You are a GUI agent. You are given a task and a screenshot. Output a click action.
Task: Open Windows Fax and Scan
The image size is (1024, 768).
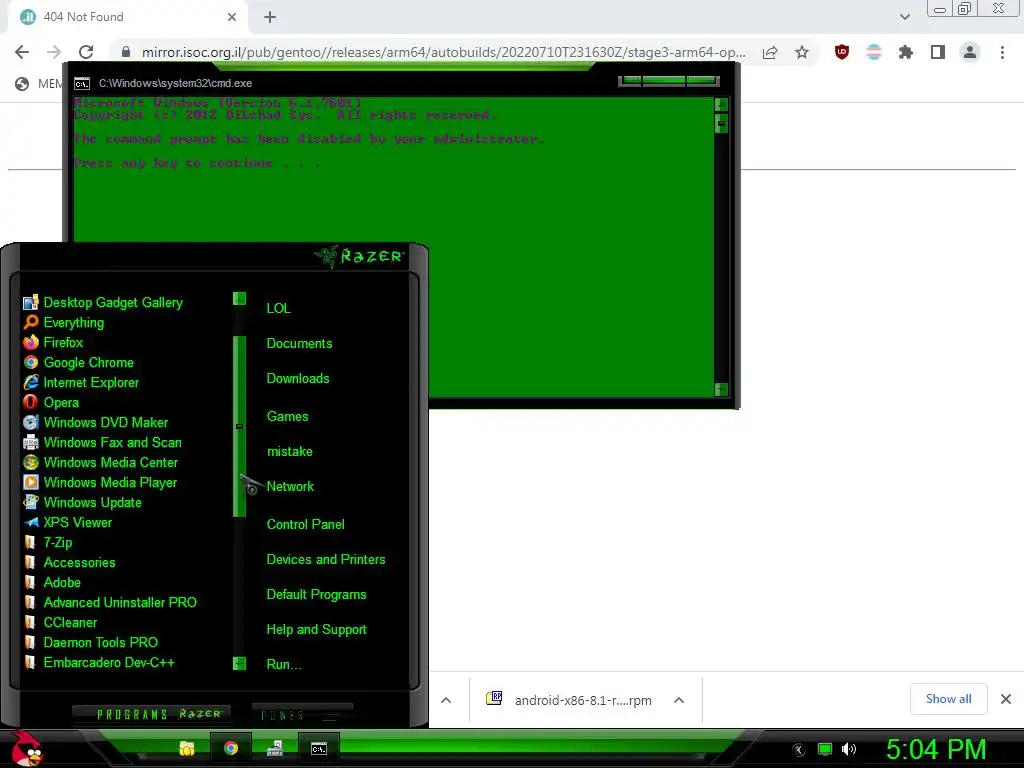(103, 443)
